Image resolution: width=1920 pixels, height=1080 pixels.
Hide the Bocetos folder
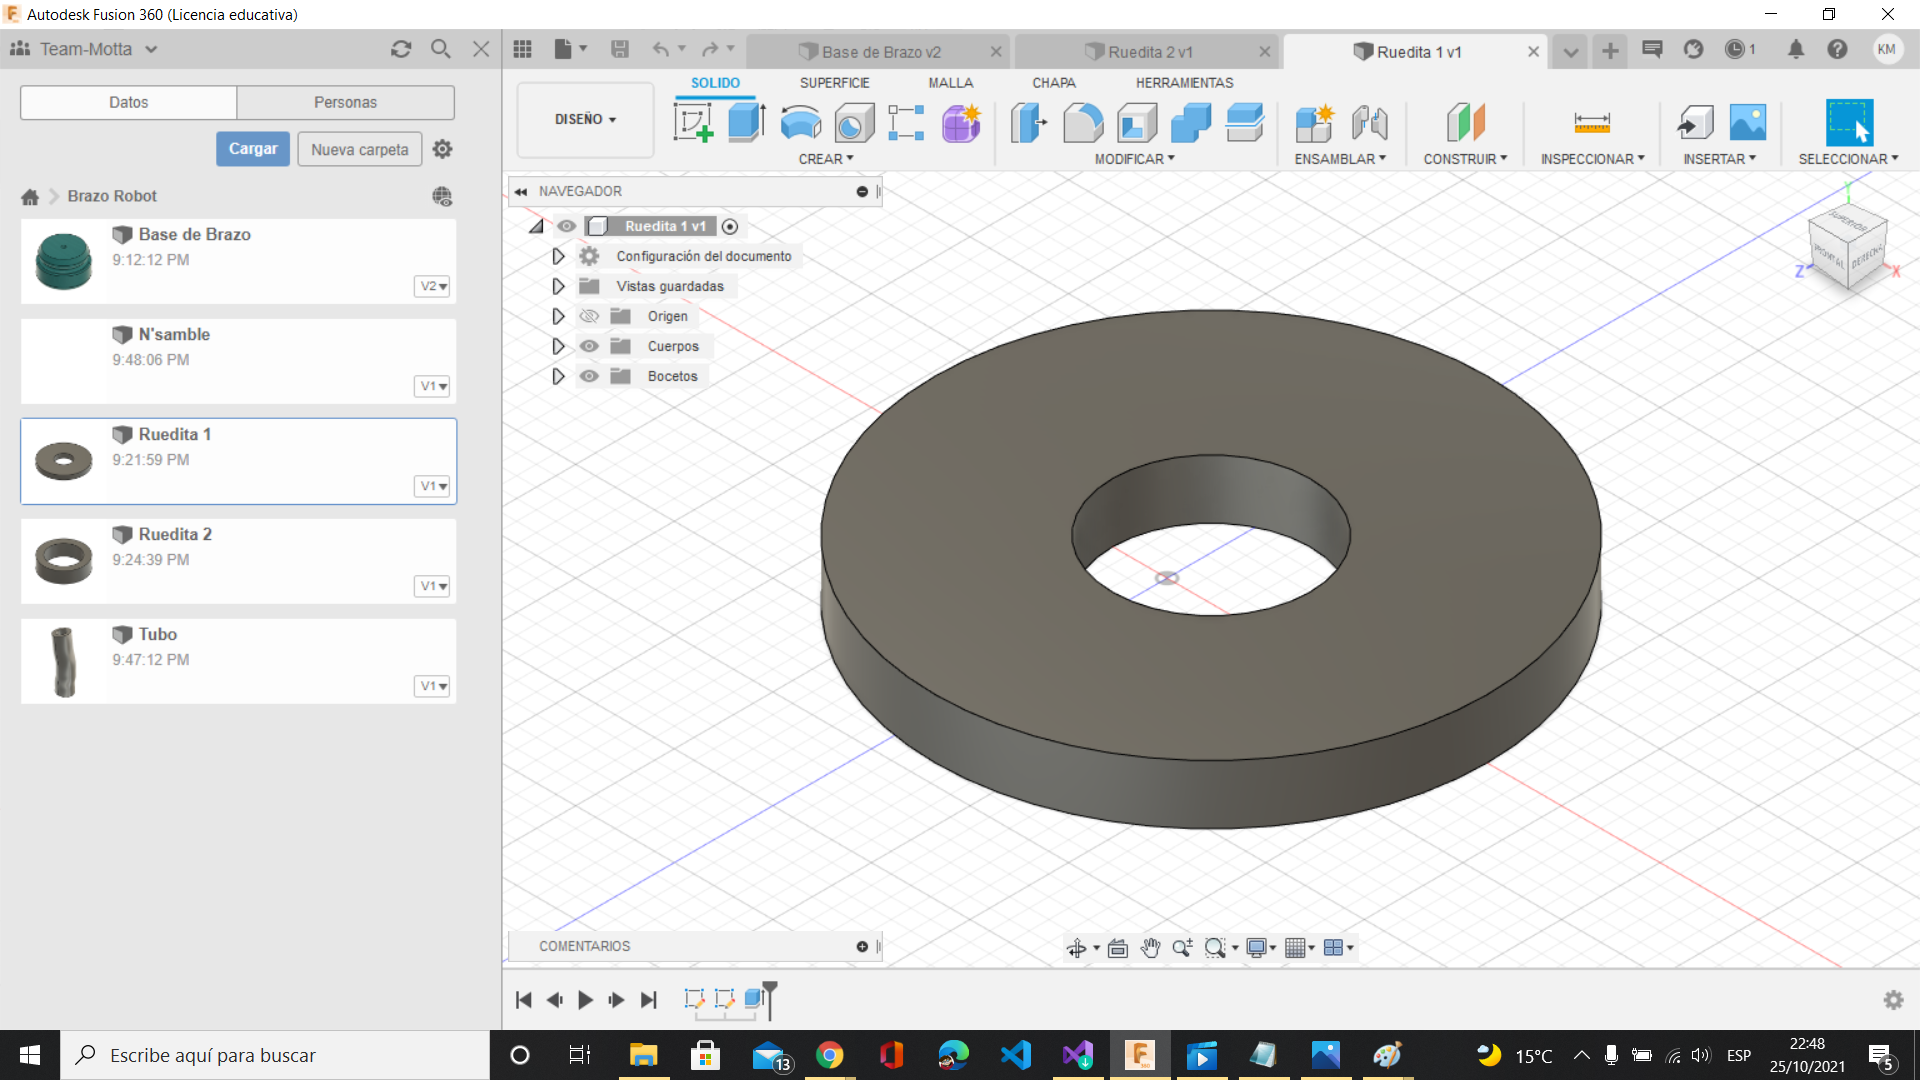589,377
